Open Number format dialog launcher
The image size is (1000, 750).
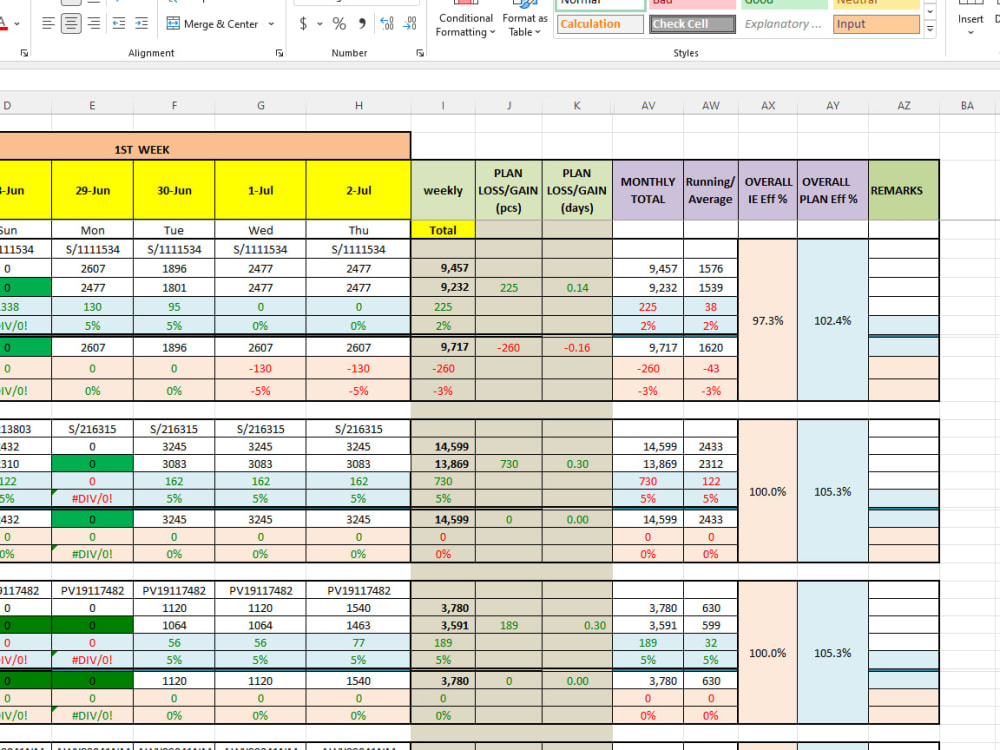coord(420,54)
